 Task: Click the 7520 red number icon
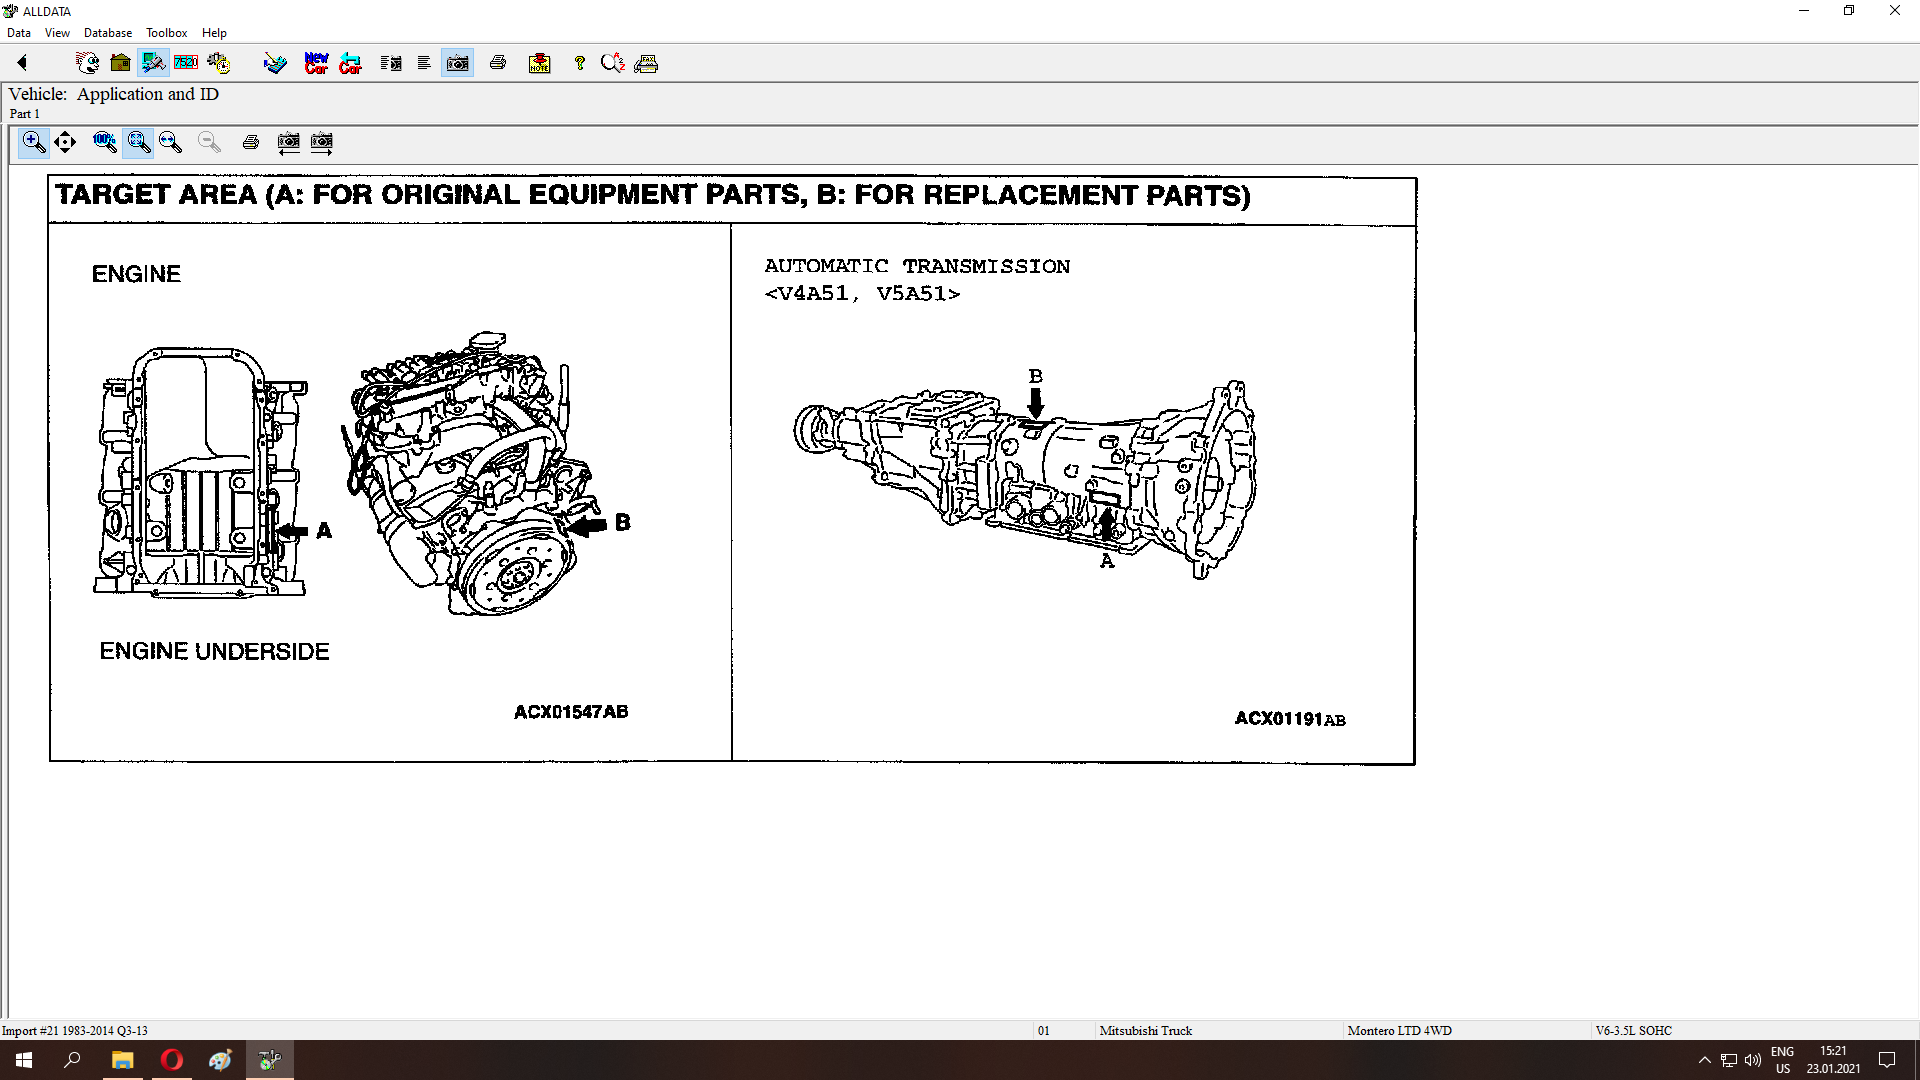pos(186,63)
